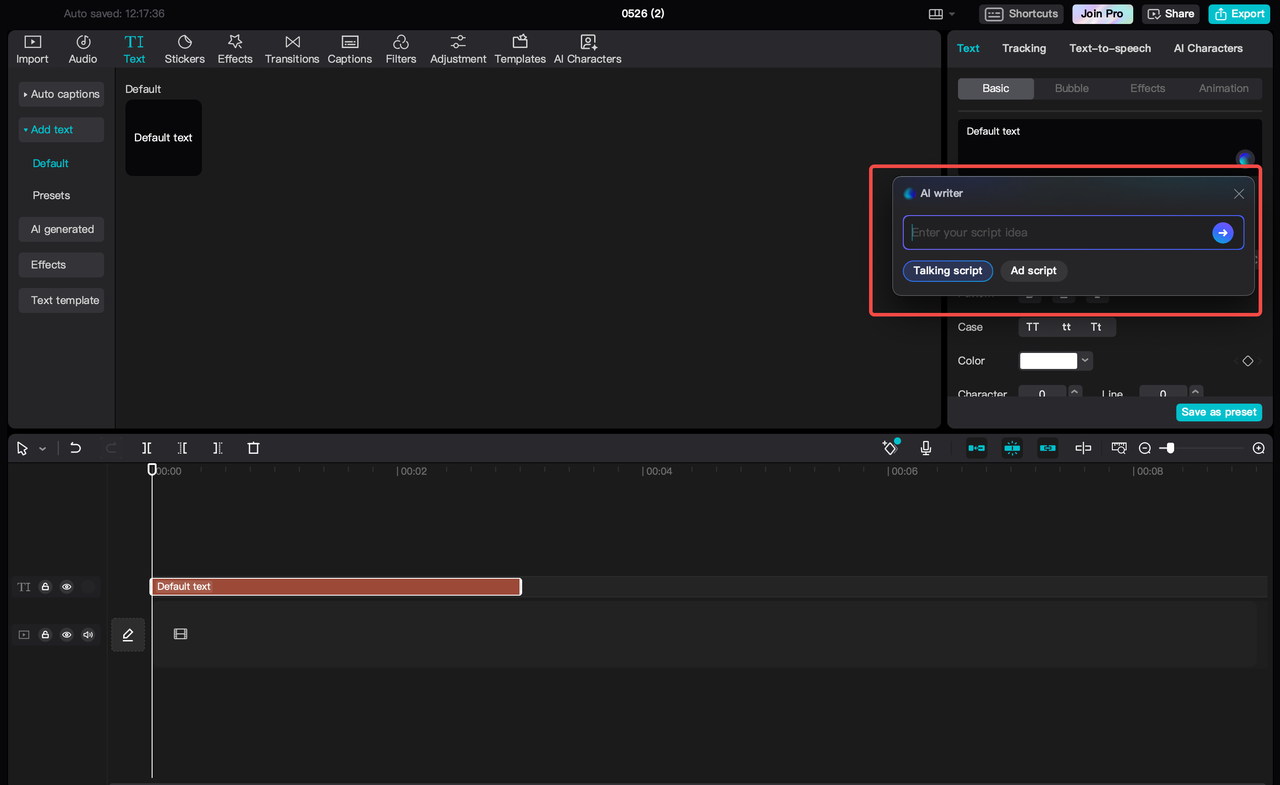The width and height of the screenshot is (1280, 785).
Task: Expand the Auto captions section
Action: point(61,94)
